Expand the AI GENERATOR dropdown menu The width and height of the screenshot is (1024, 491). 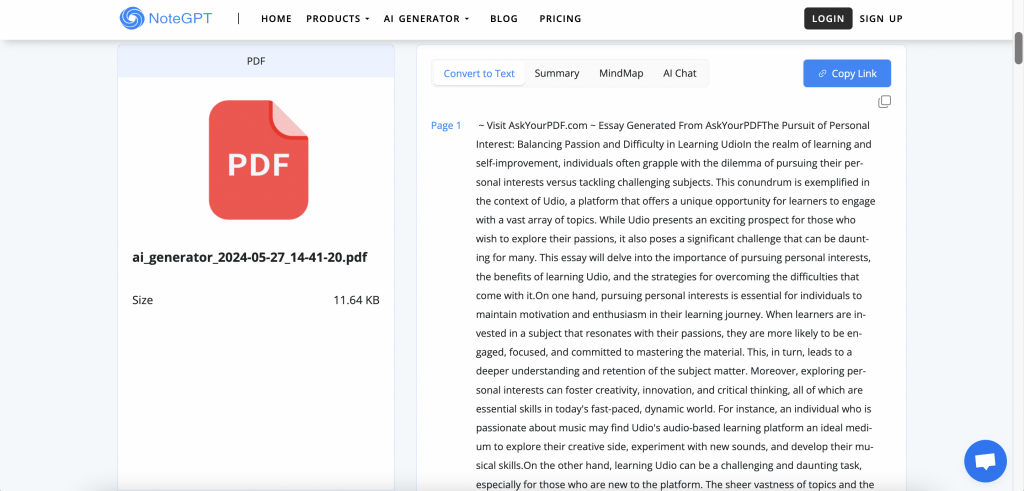426,19
